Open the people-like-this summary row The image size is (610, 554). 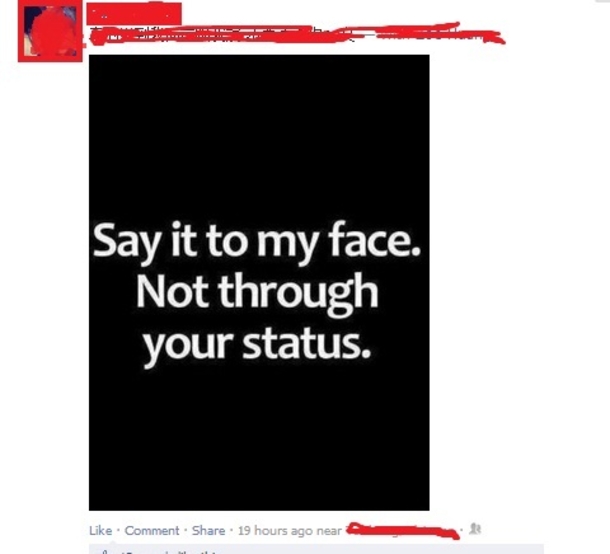[x=316, y=550]
